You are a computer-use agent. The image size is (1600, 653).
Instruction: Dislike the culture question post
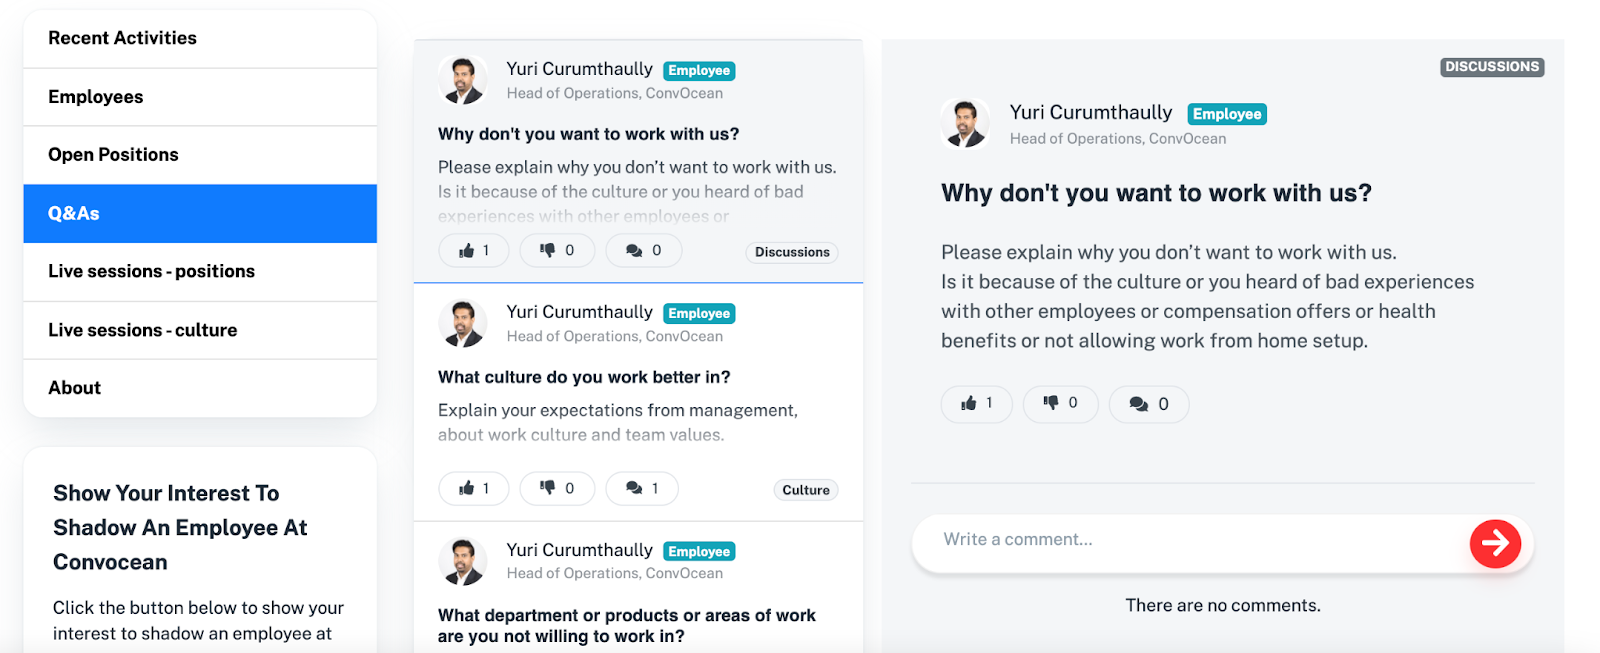557,488
